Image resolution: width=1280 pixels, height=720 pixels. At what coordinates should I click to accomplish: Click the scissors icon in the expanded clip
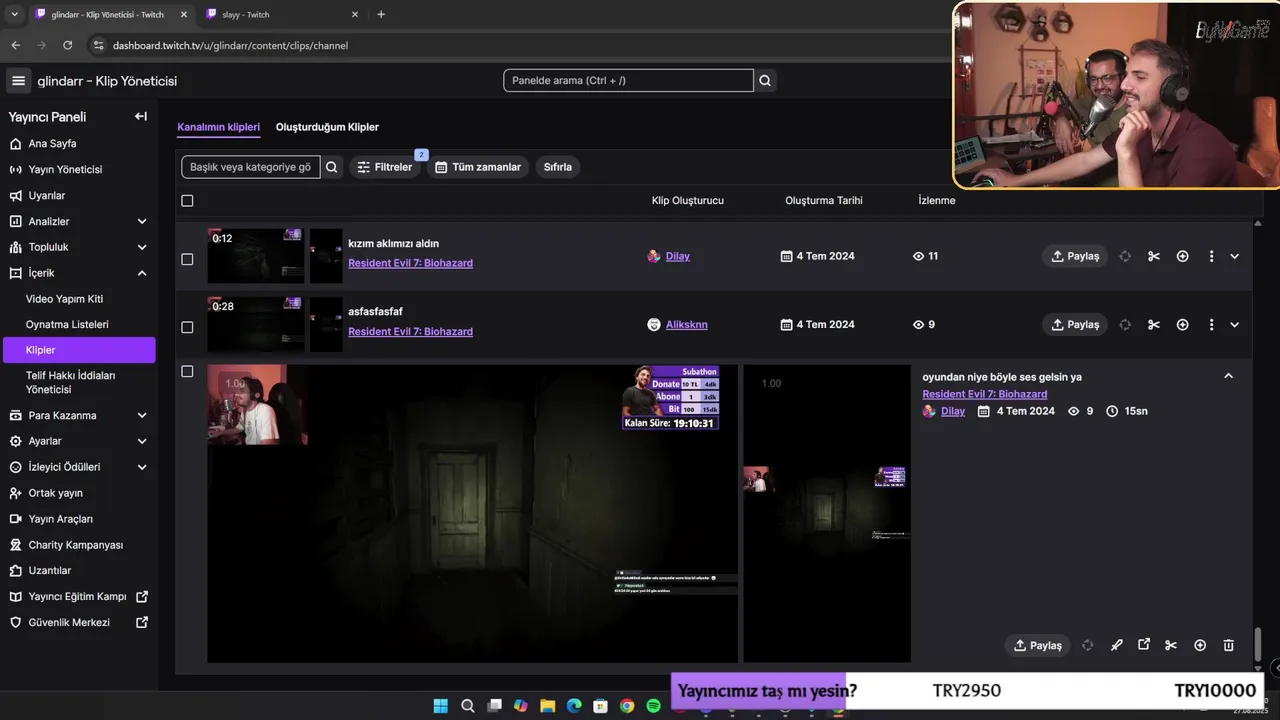(x=1171, y=645)
